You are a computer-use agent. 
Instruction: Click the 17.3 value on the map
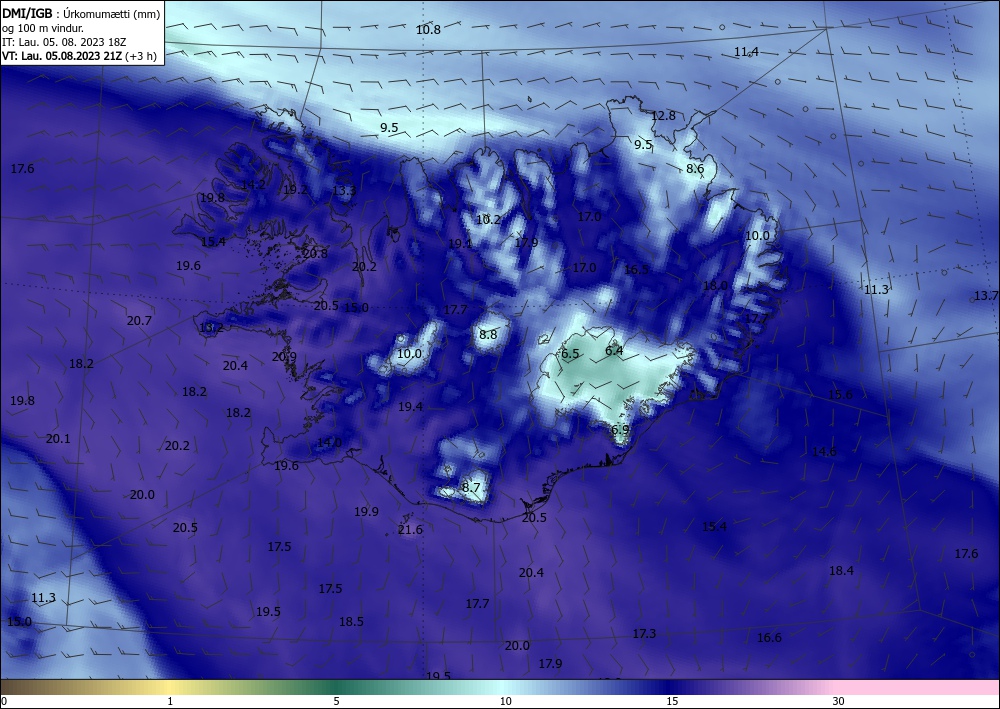(644, 633)
